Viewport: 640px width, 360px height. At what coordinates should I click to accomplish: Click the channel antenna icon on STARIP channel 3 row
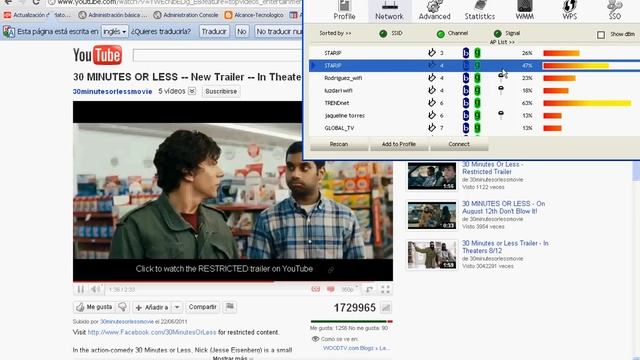tap(432, 53)
